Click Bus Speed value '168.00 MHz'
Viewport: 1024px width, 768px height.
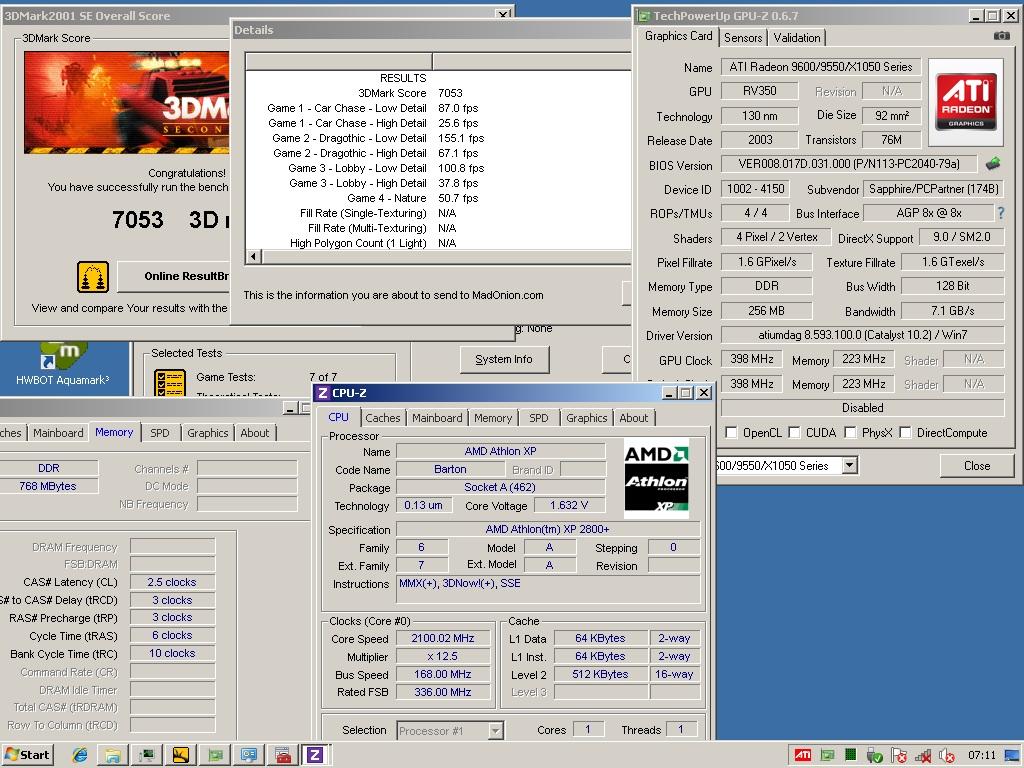(x=443, y=674)
